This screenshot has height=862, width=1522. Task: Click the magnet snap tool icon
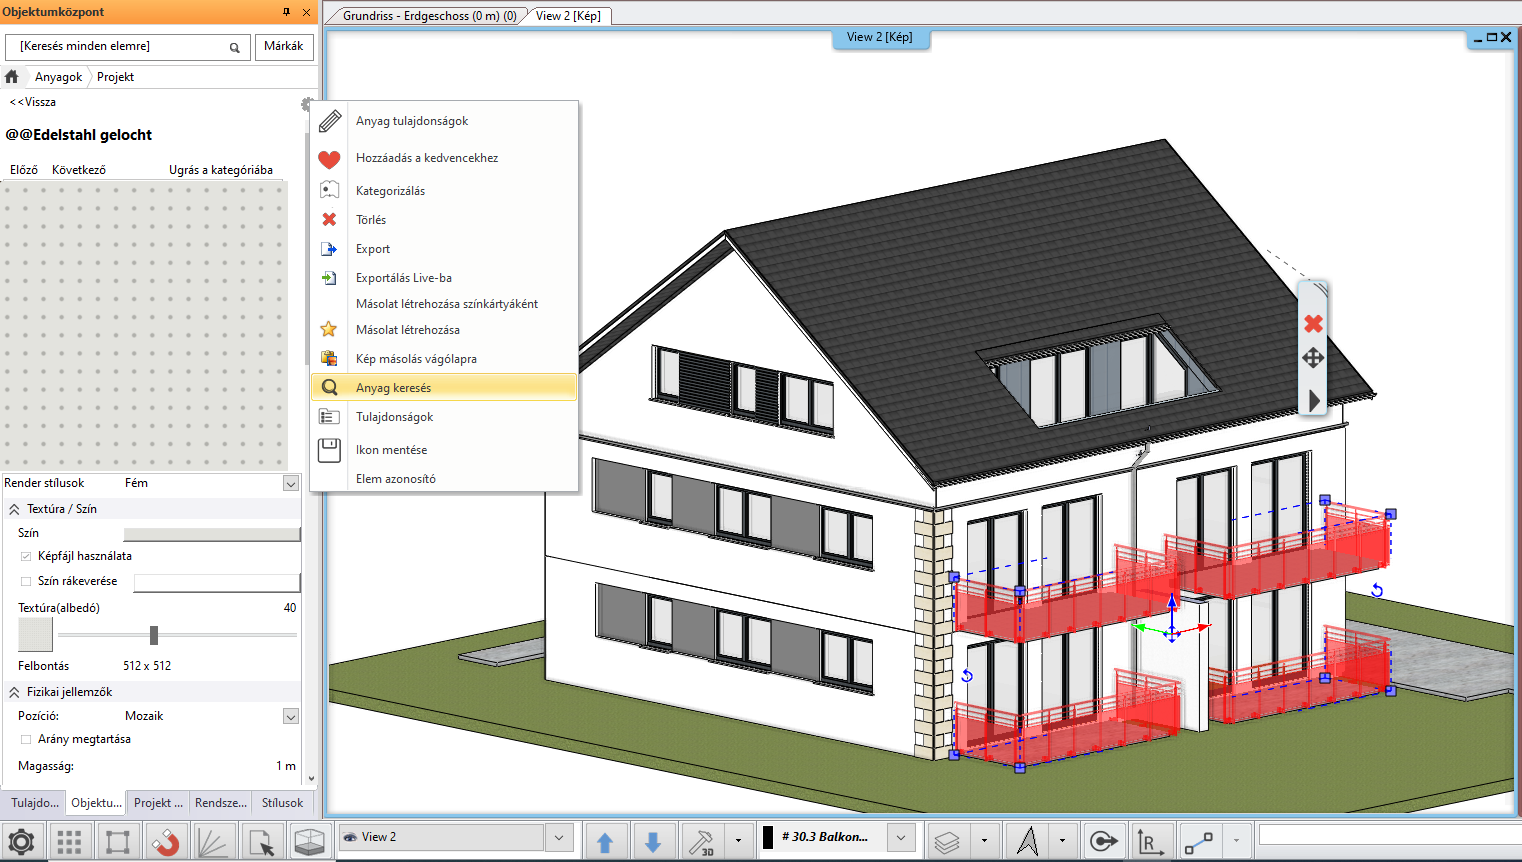(165, 842)
